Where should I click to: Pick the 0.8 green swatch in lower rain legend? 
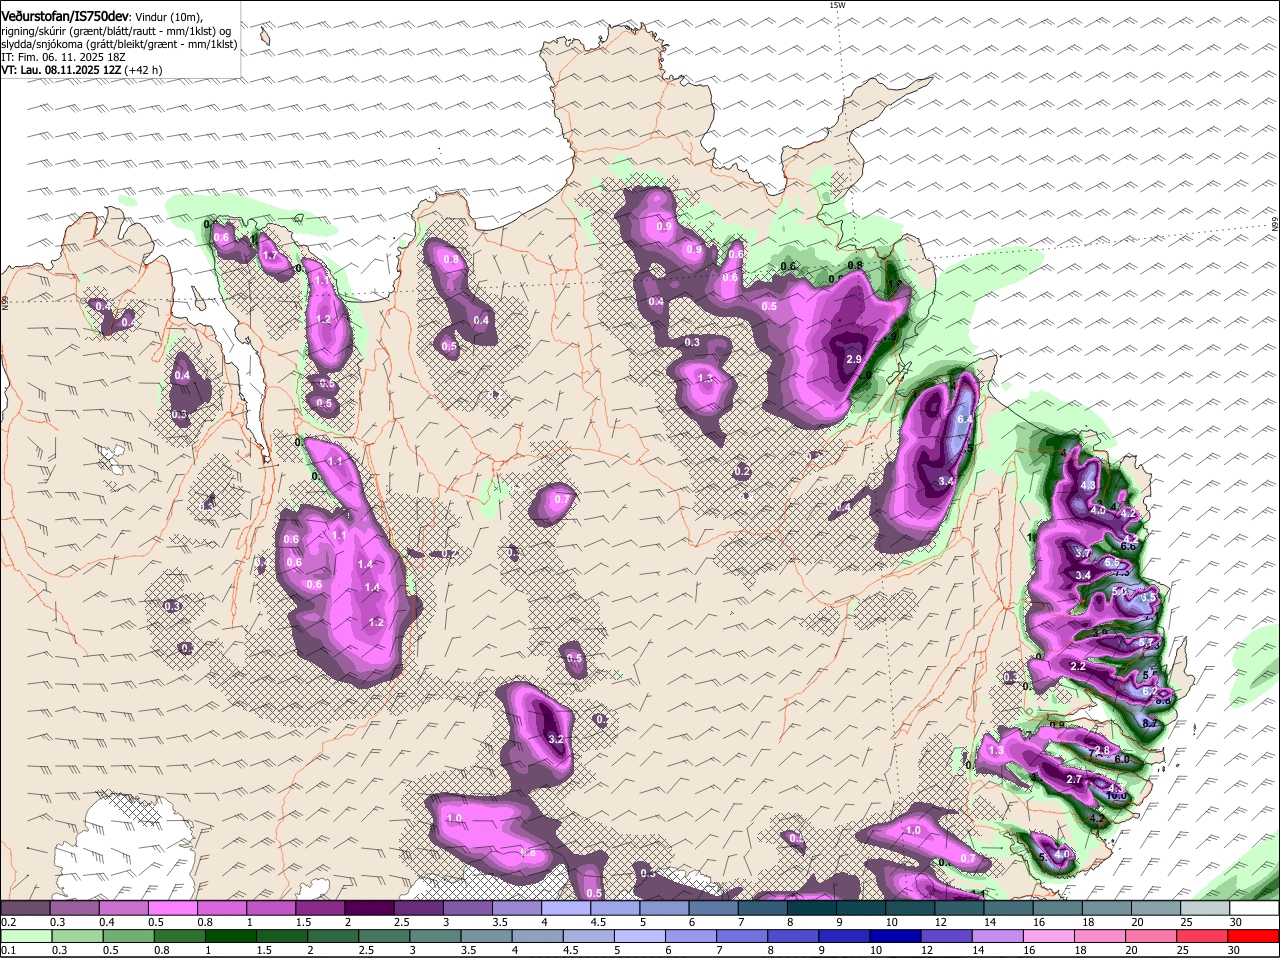[x=180, y=936]
